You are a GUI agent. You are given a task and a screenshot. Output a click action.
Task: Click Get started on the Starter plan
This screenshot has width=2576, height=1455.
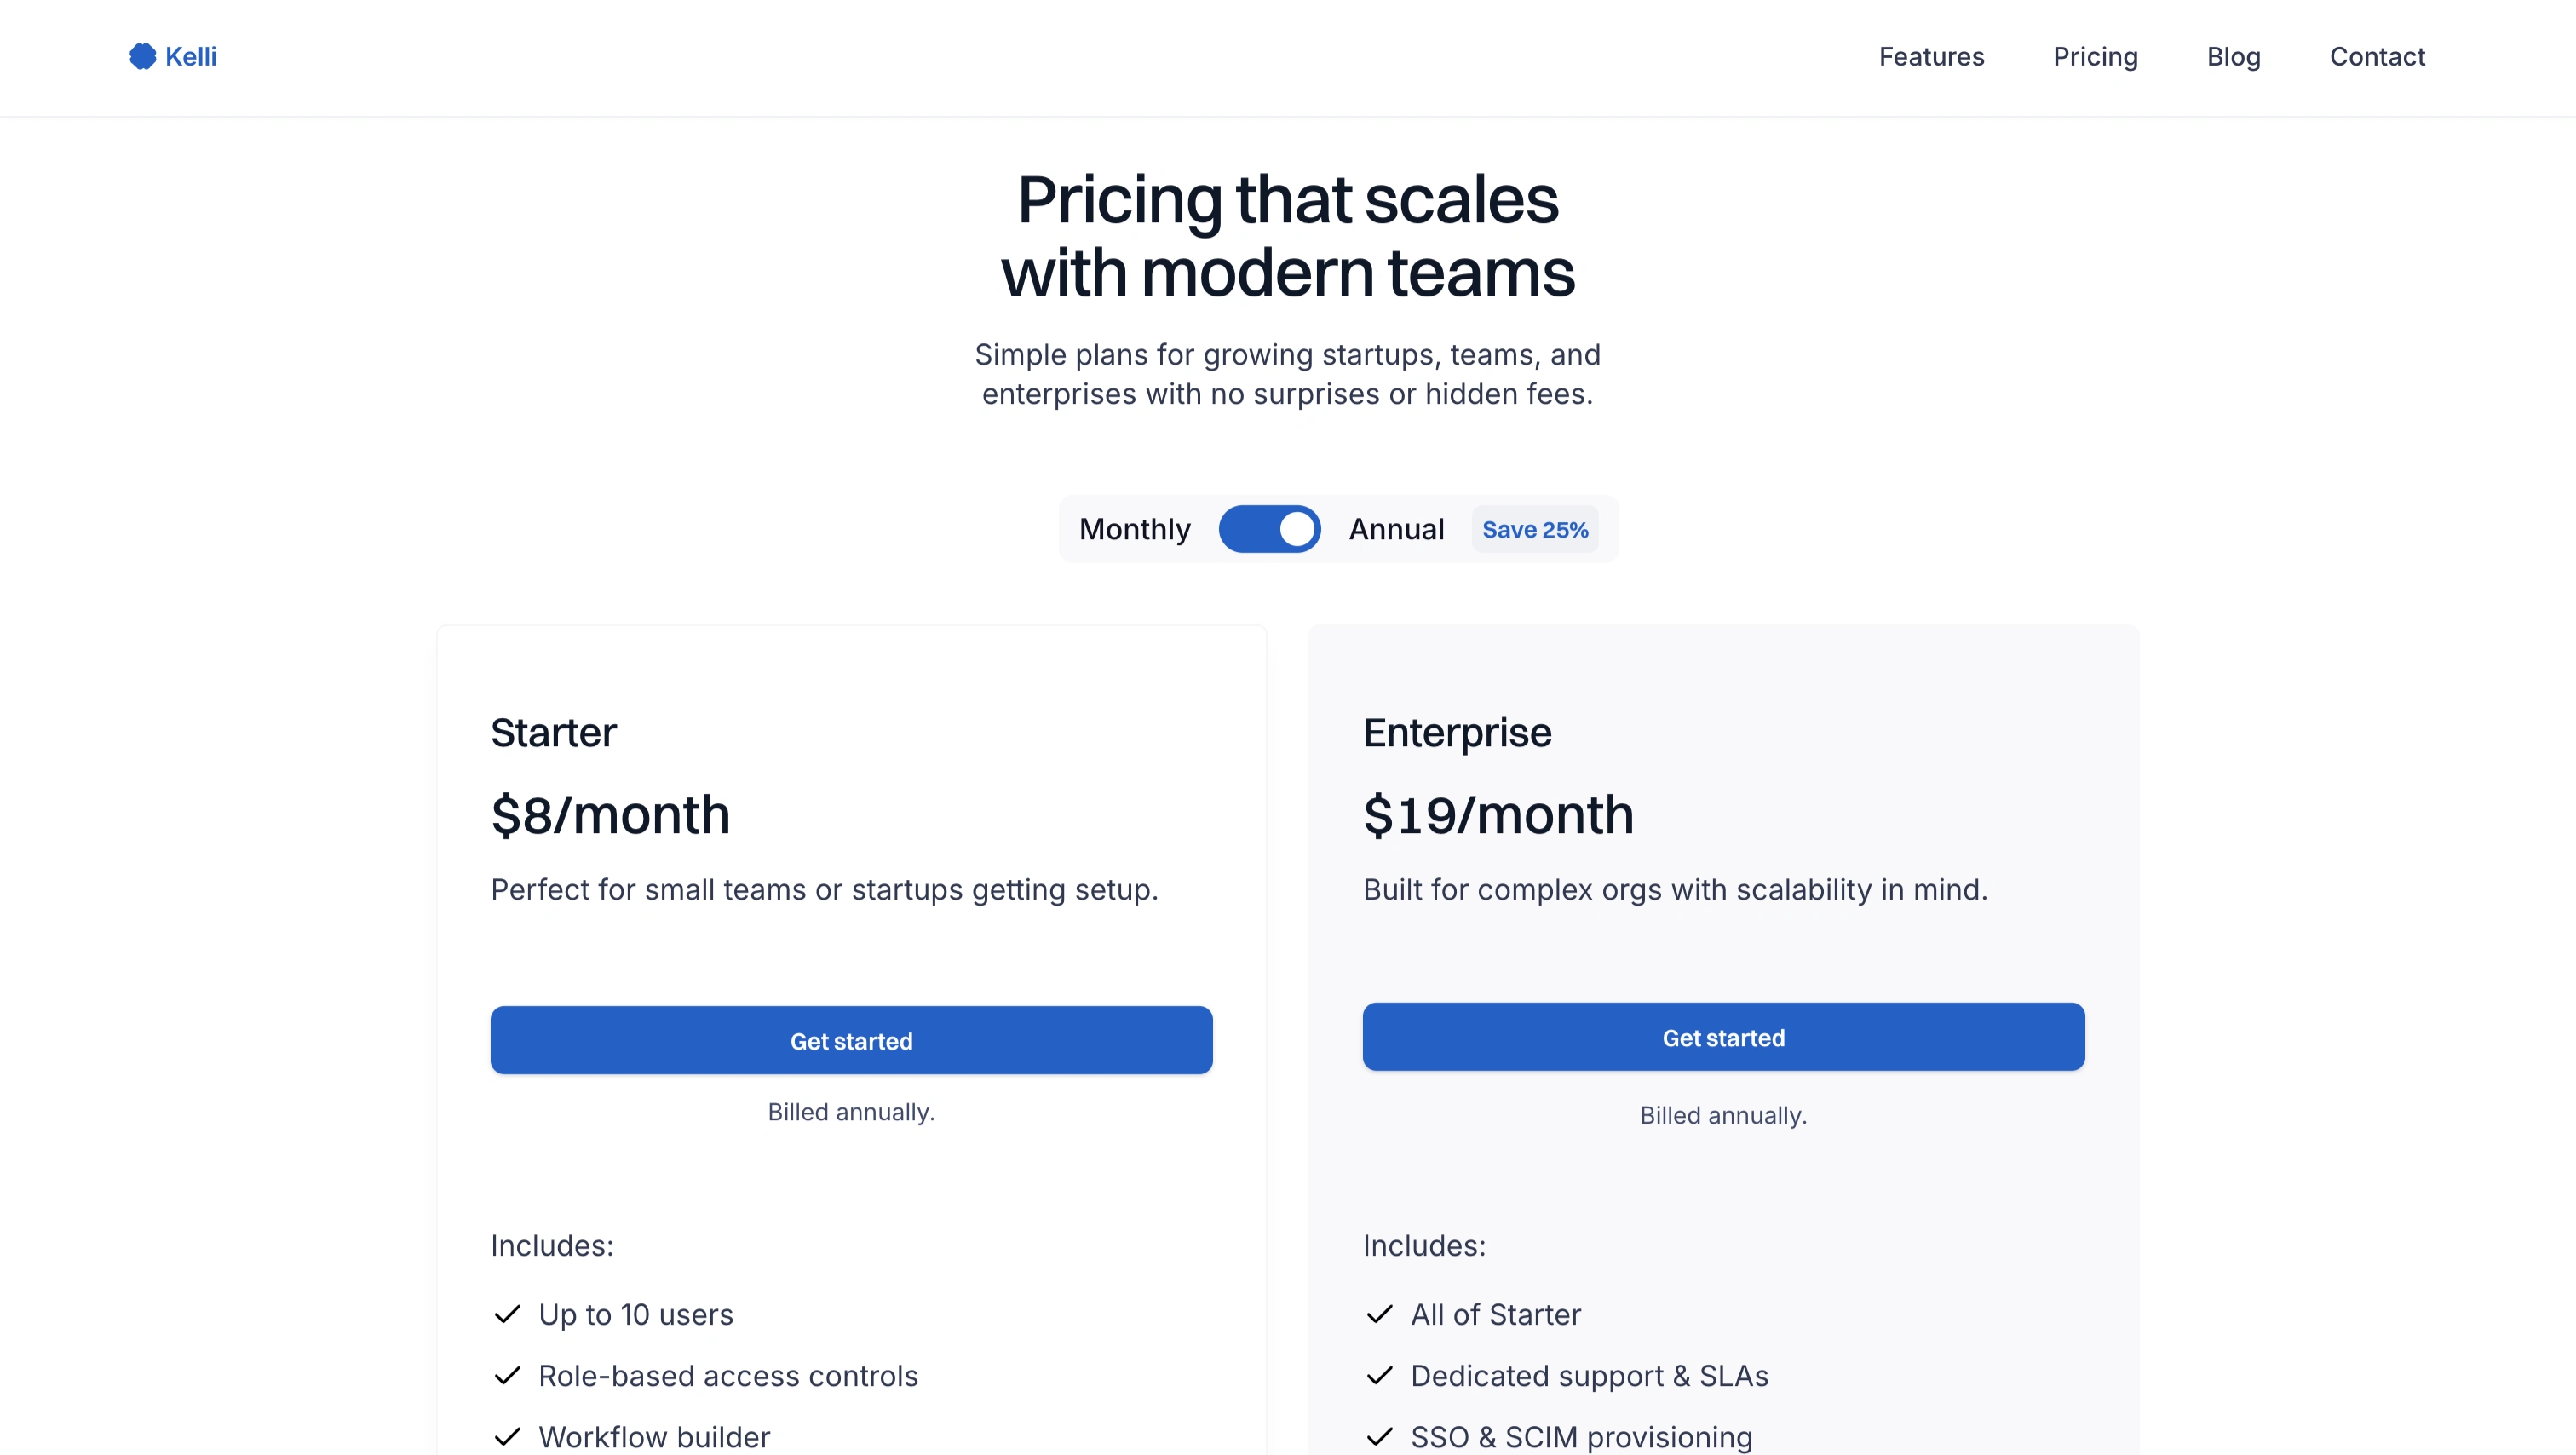(851, 1040)
